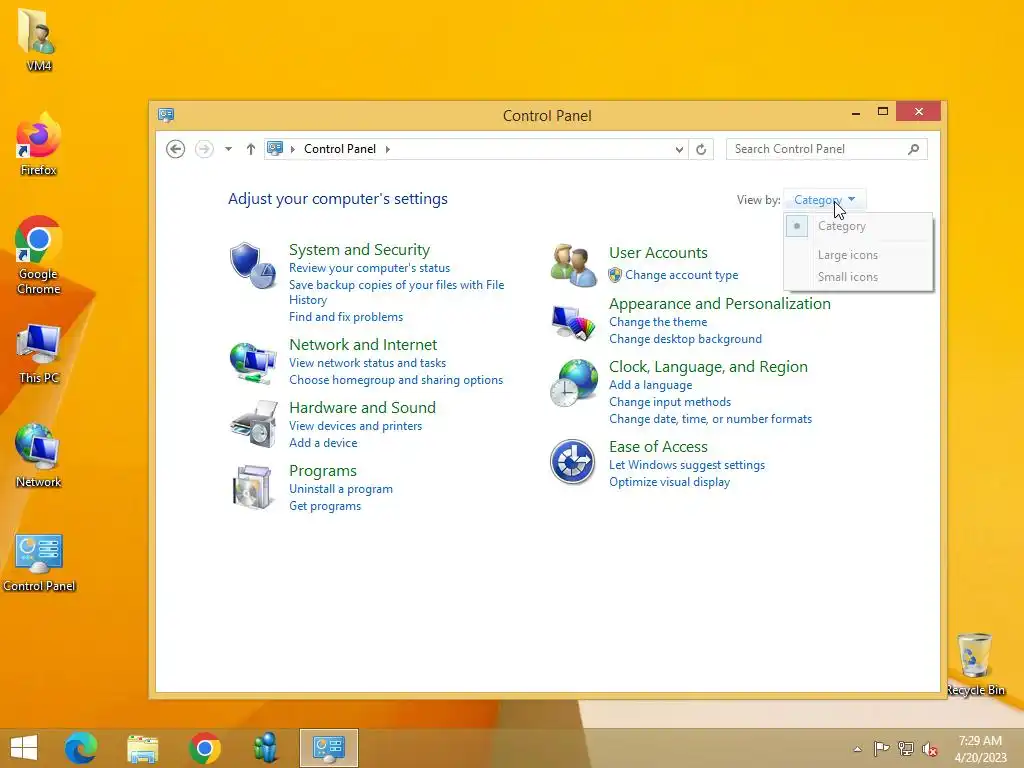Click Get programs link

point(325,506)
